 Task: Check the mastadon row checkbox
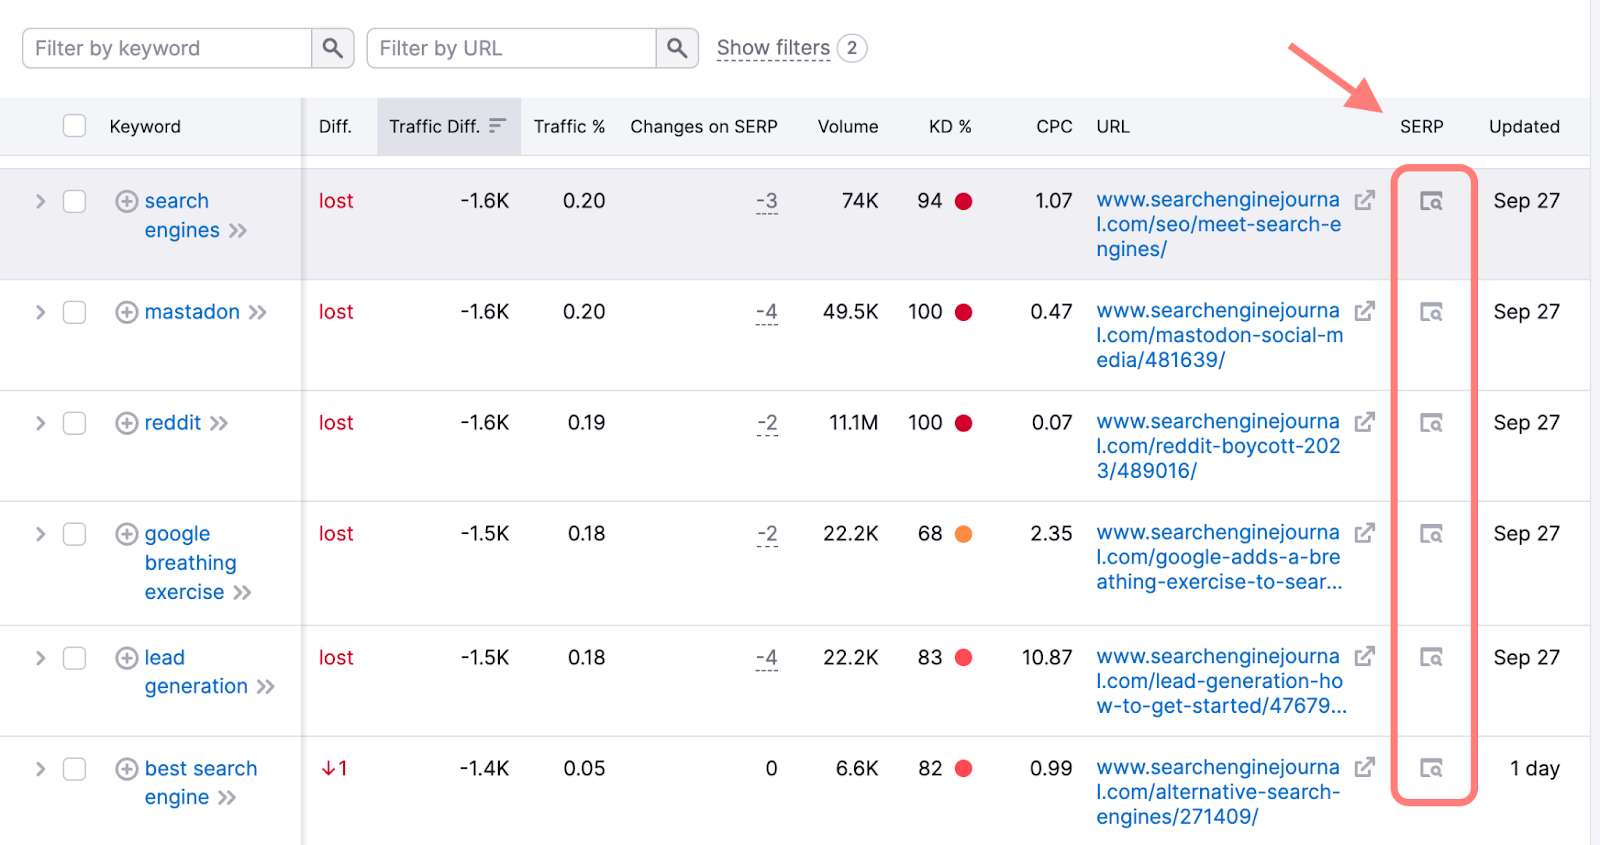74,312
